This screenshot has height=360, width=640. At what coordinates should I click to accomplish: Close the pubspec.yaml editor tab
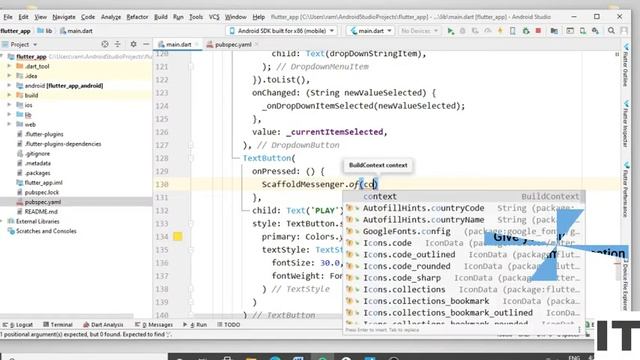click(257, 44)
